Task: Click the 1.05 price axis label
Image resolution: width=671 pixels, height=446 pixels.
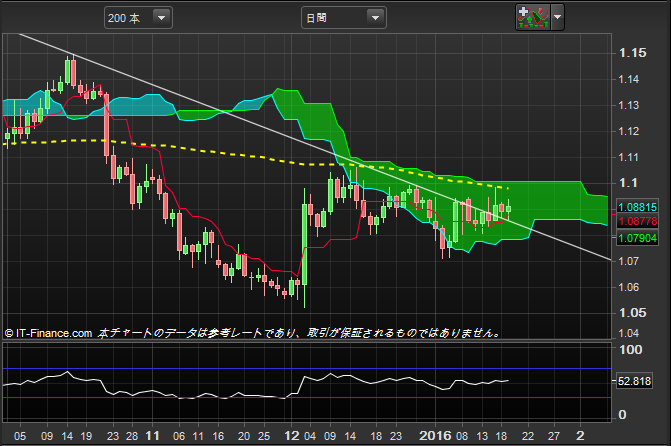Action: tap(632, 313)
